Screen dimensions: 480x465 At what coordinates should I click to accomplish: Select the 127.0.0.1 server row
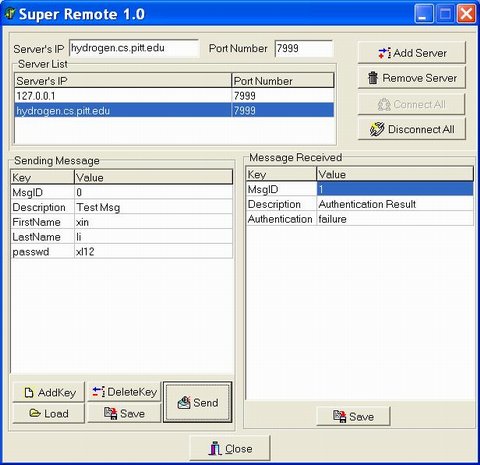click(174, 96)
